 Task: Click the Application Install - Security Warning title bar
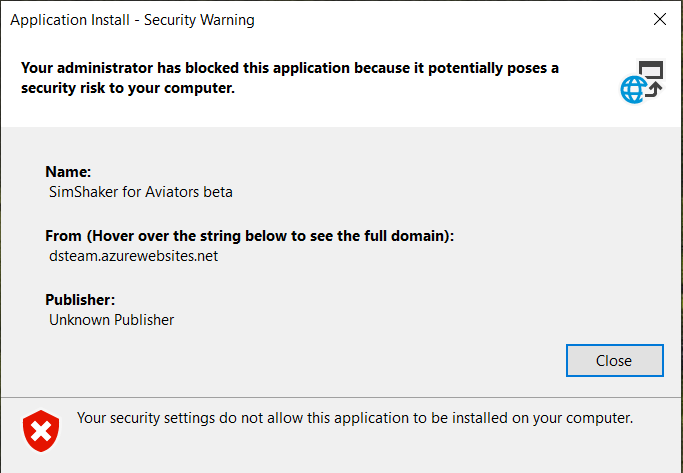tap(132, 20)
